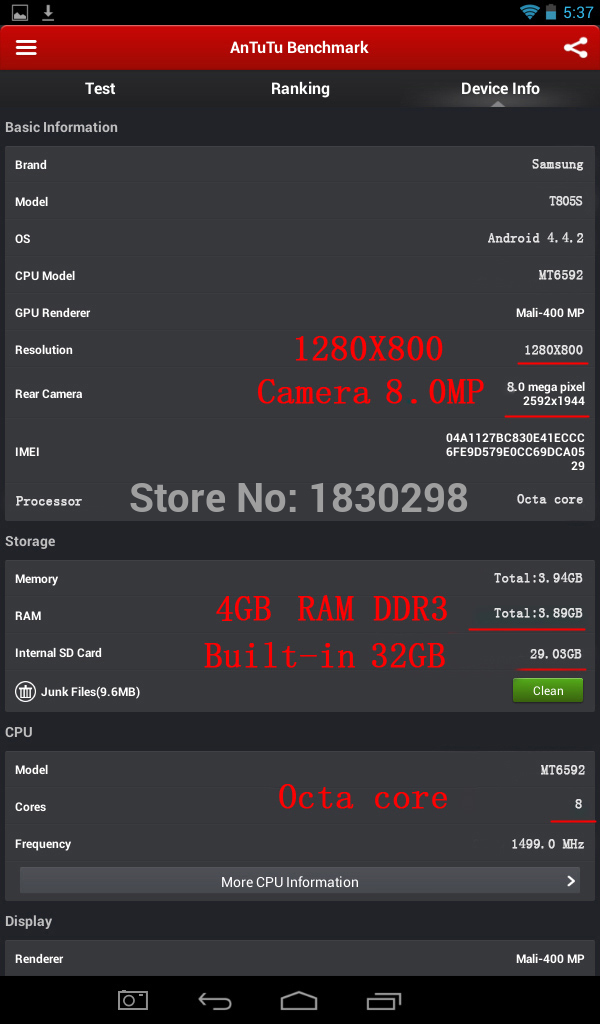Image resolution: width=600 pixels, height=1024 pixels.
Task: Select the Device Info tab
Action: click(500, 89)
